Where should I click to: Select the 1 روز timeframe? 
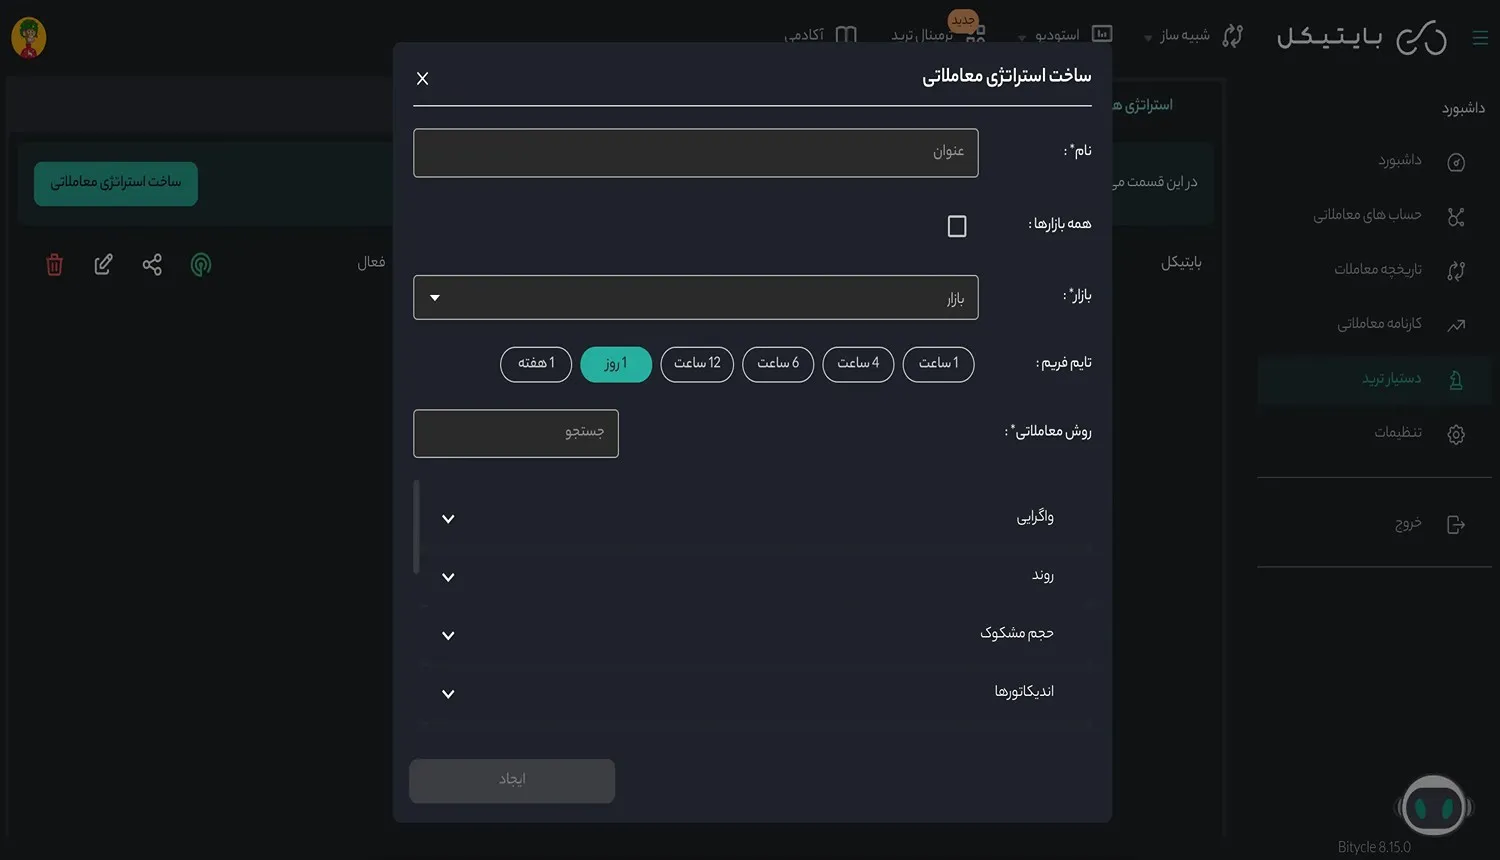pyautogui.click(x=616, y=364)
